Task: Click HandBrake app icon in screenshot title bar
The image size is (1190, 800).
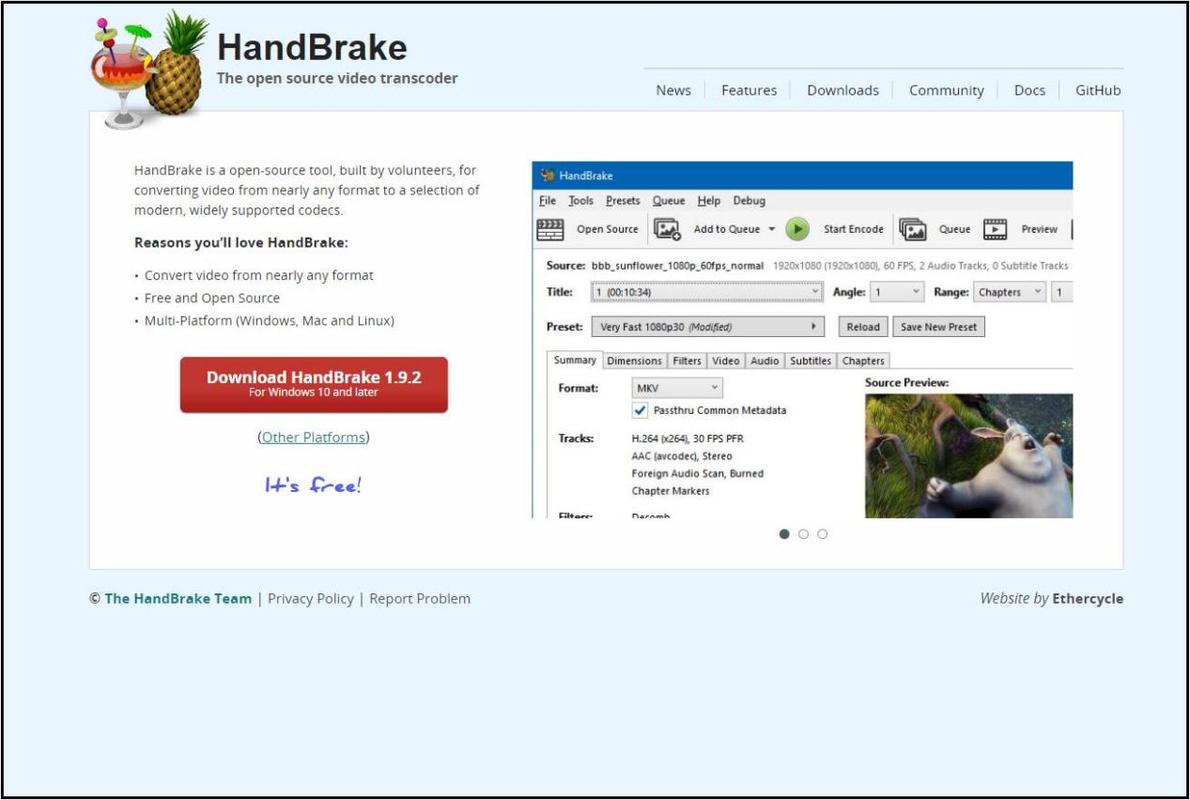Action: pyautogui.click(x=547, y=176)
